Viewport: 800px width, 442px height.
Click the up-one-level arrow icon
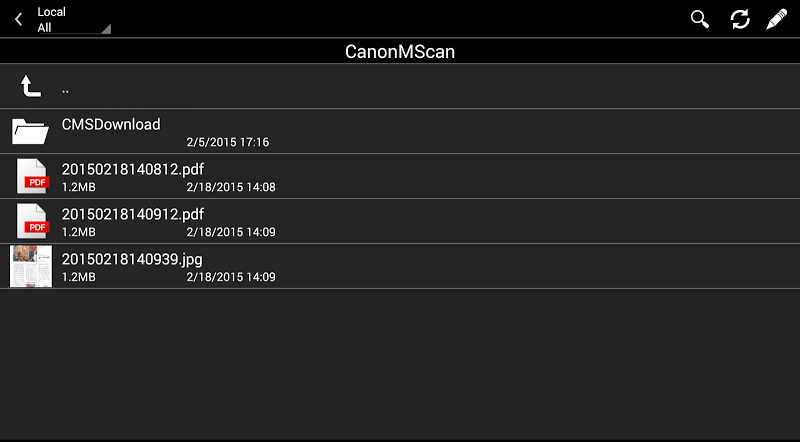pos(30,86)
